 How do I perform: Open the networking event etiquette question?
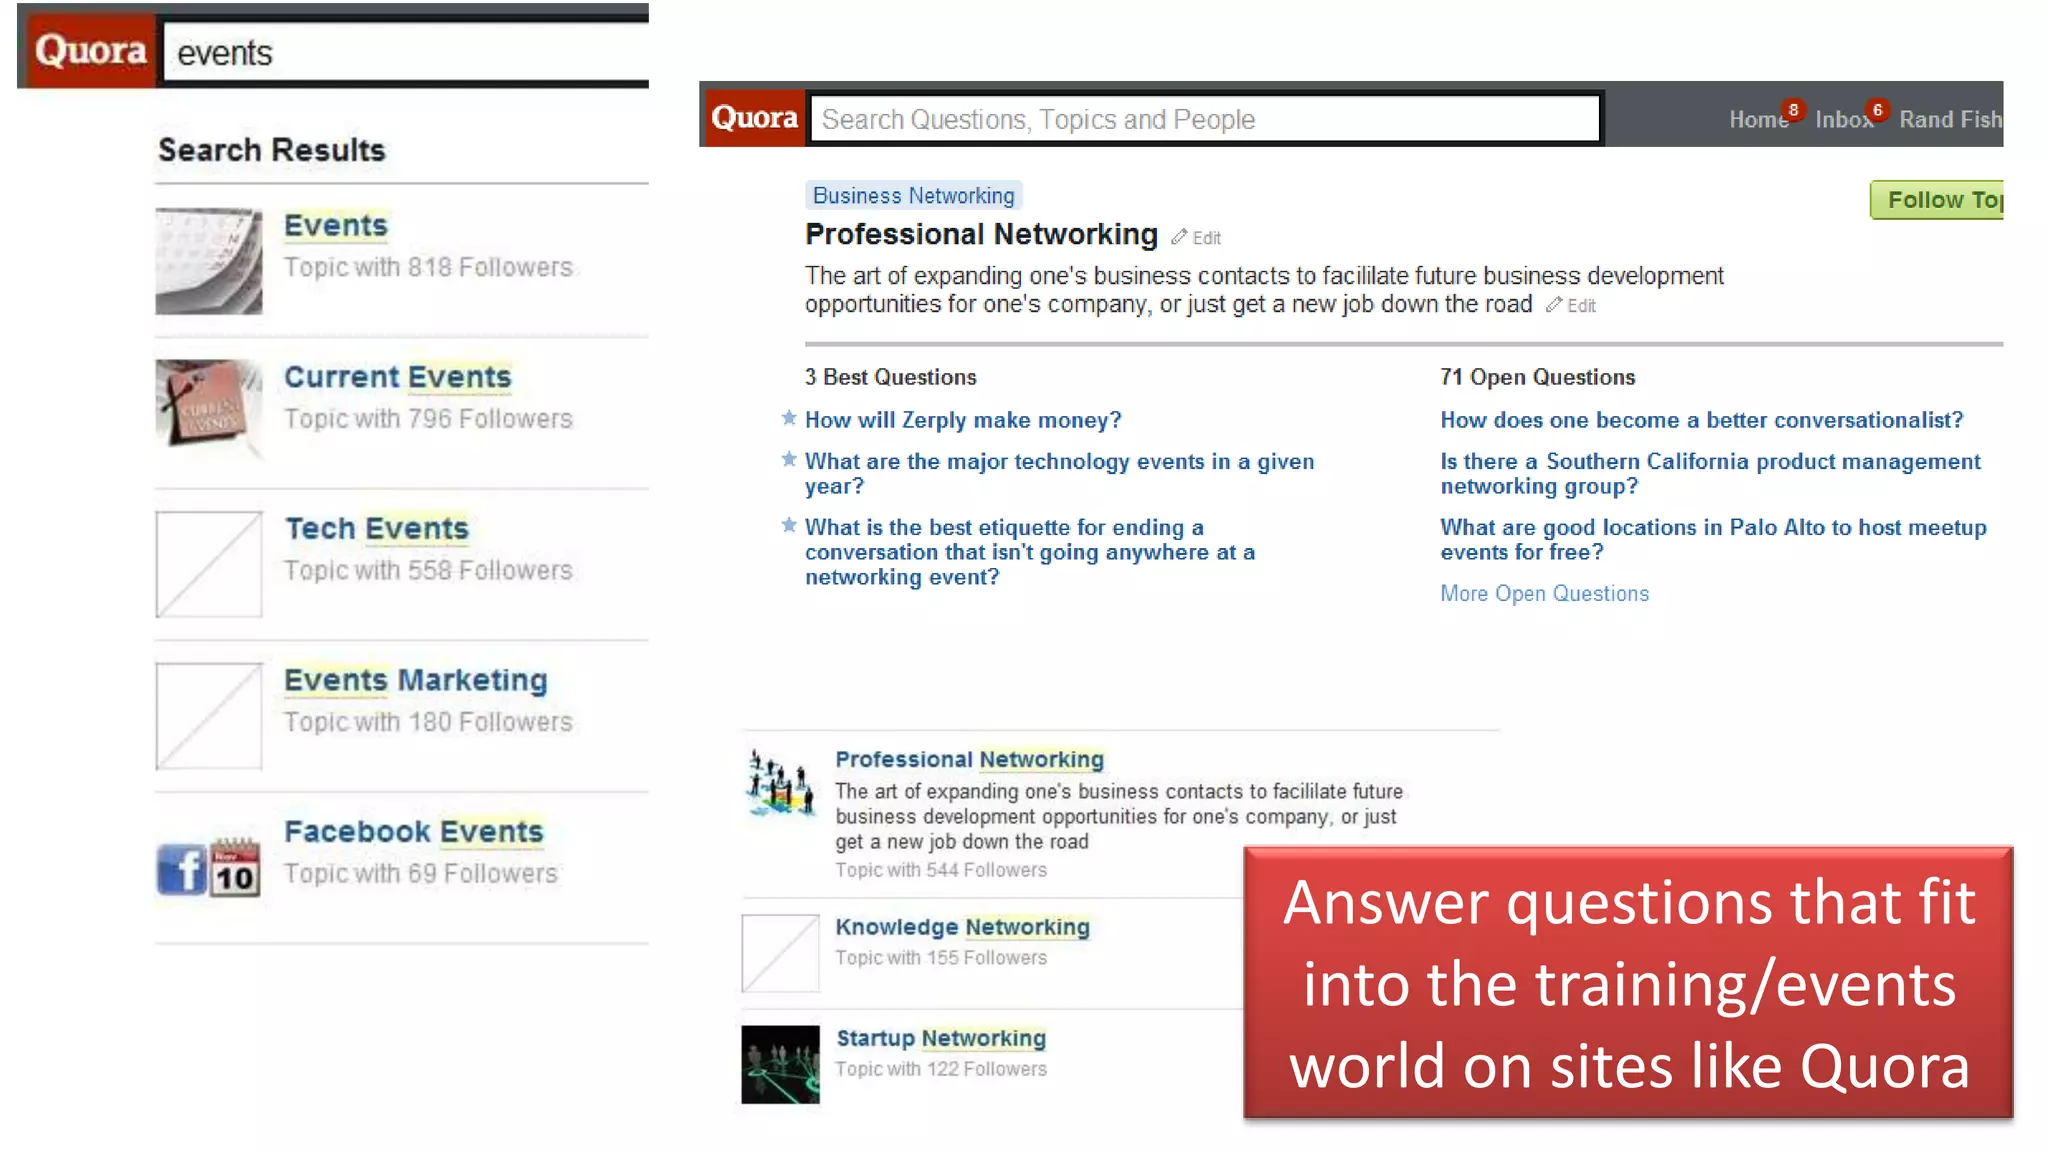tap(1030, 552)
